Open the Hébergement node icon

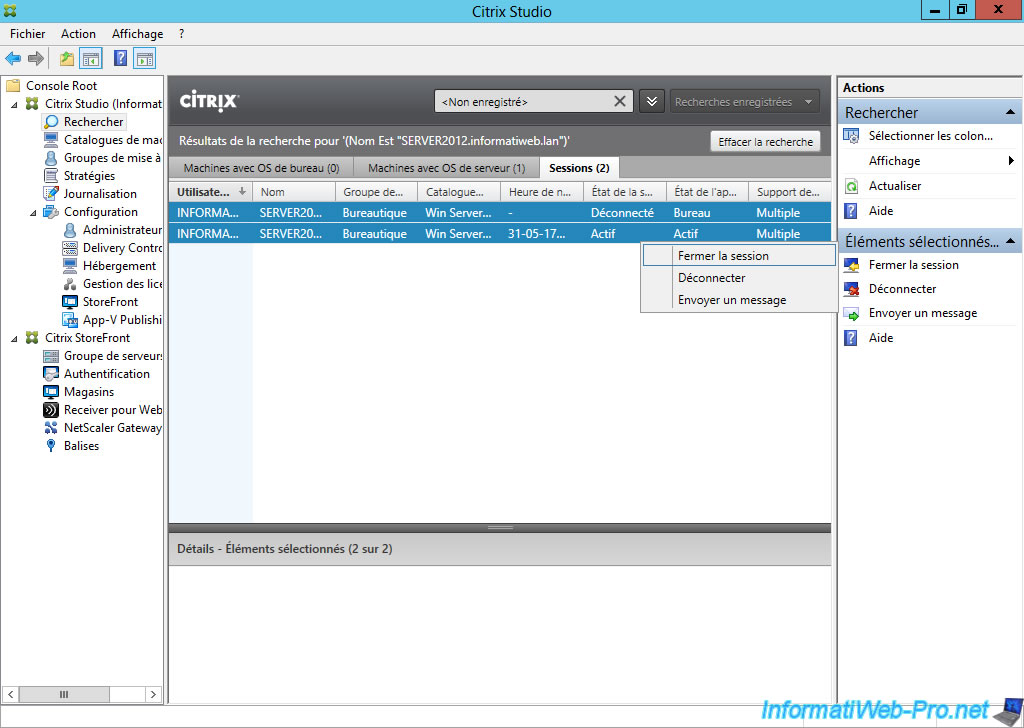(x=70, y=266)
